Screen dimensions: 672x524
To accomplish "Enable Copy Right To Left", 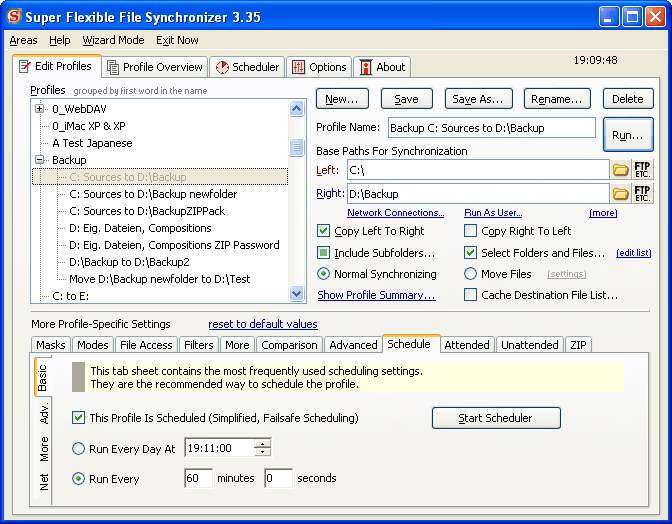I will point(470,231).
